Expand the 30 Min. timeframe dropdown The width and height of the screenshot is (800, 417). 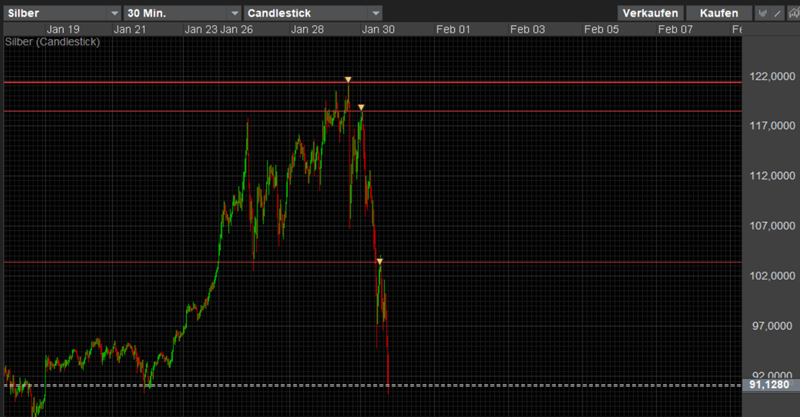(179, 13)
